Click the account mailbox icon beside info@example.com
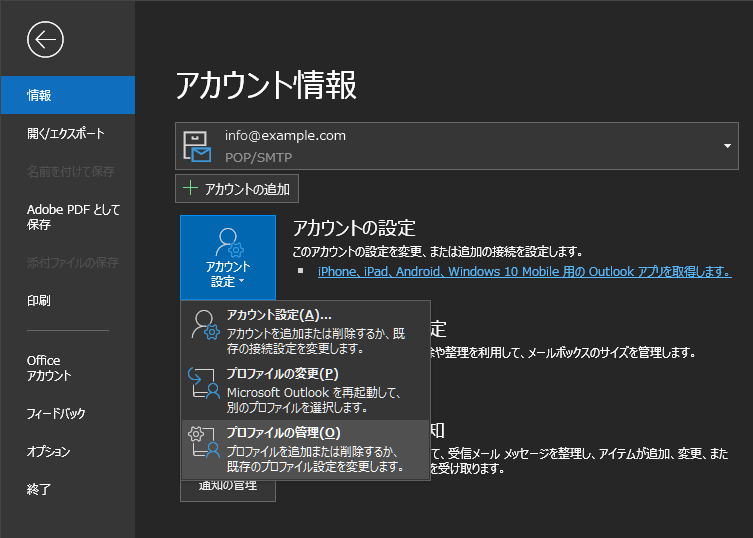The image size is (753, 538). 199,146
